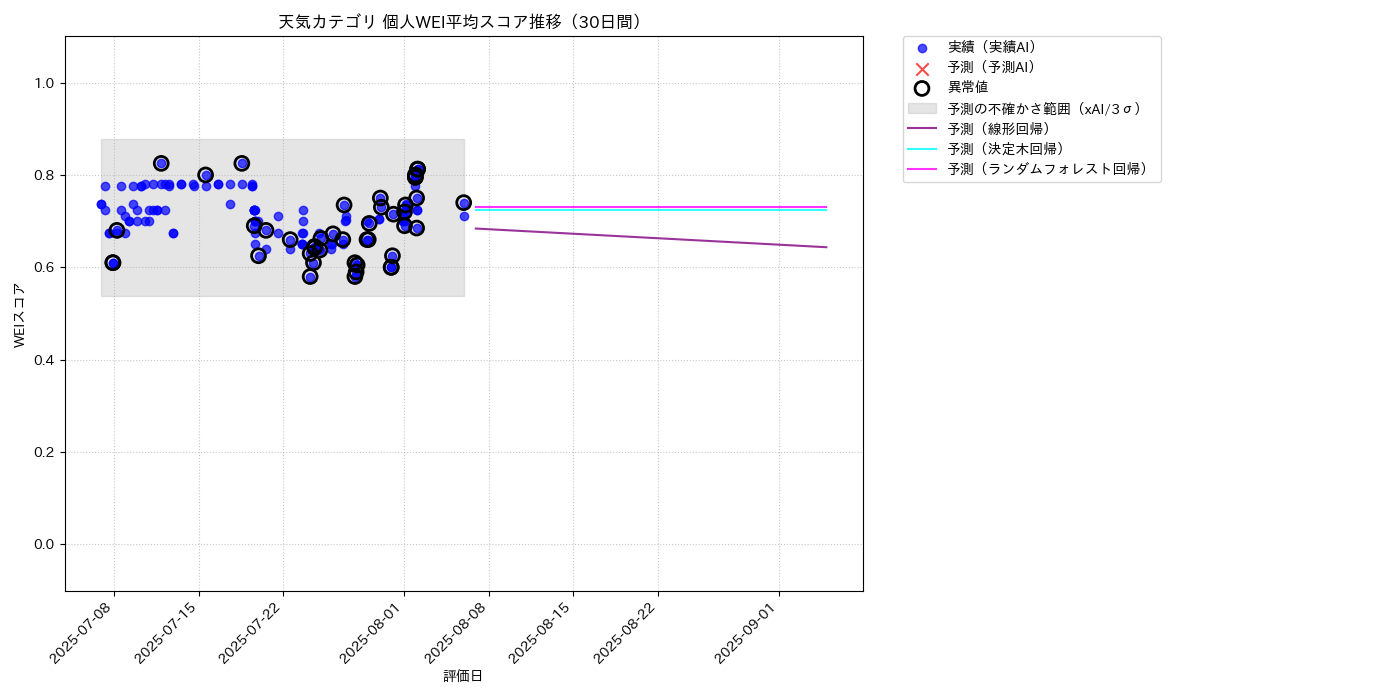This screenshot has height=700, width=1400.
Task: Click the circled outlier point just before 2025-08-08
Action: click(464, 203)
